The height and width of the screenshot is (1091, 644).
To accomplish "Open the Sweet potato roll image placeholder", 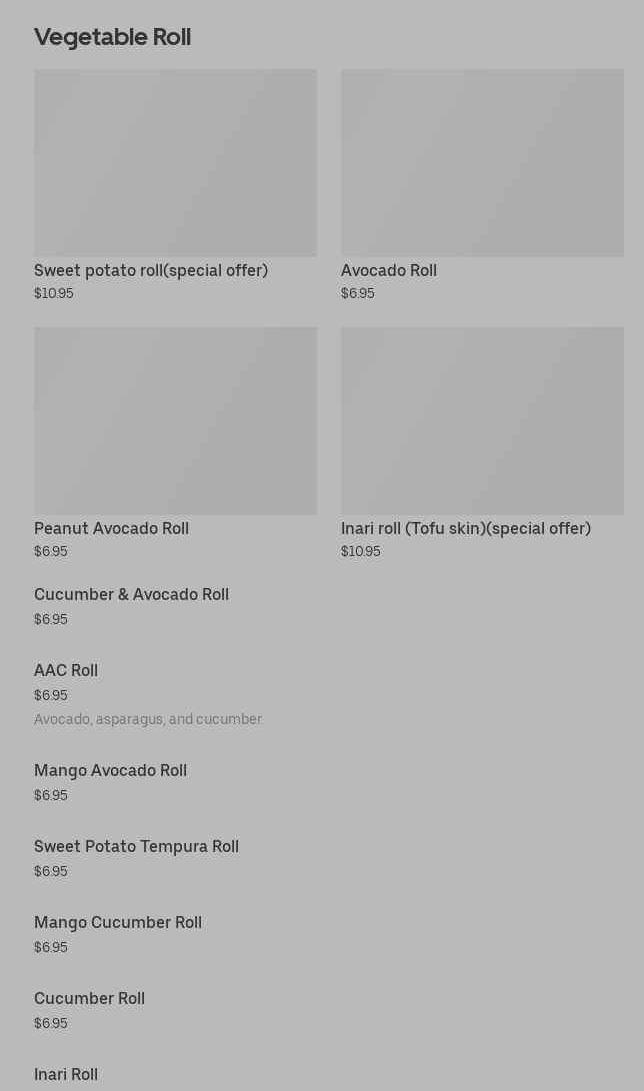I will [x=175, y=162].
